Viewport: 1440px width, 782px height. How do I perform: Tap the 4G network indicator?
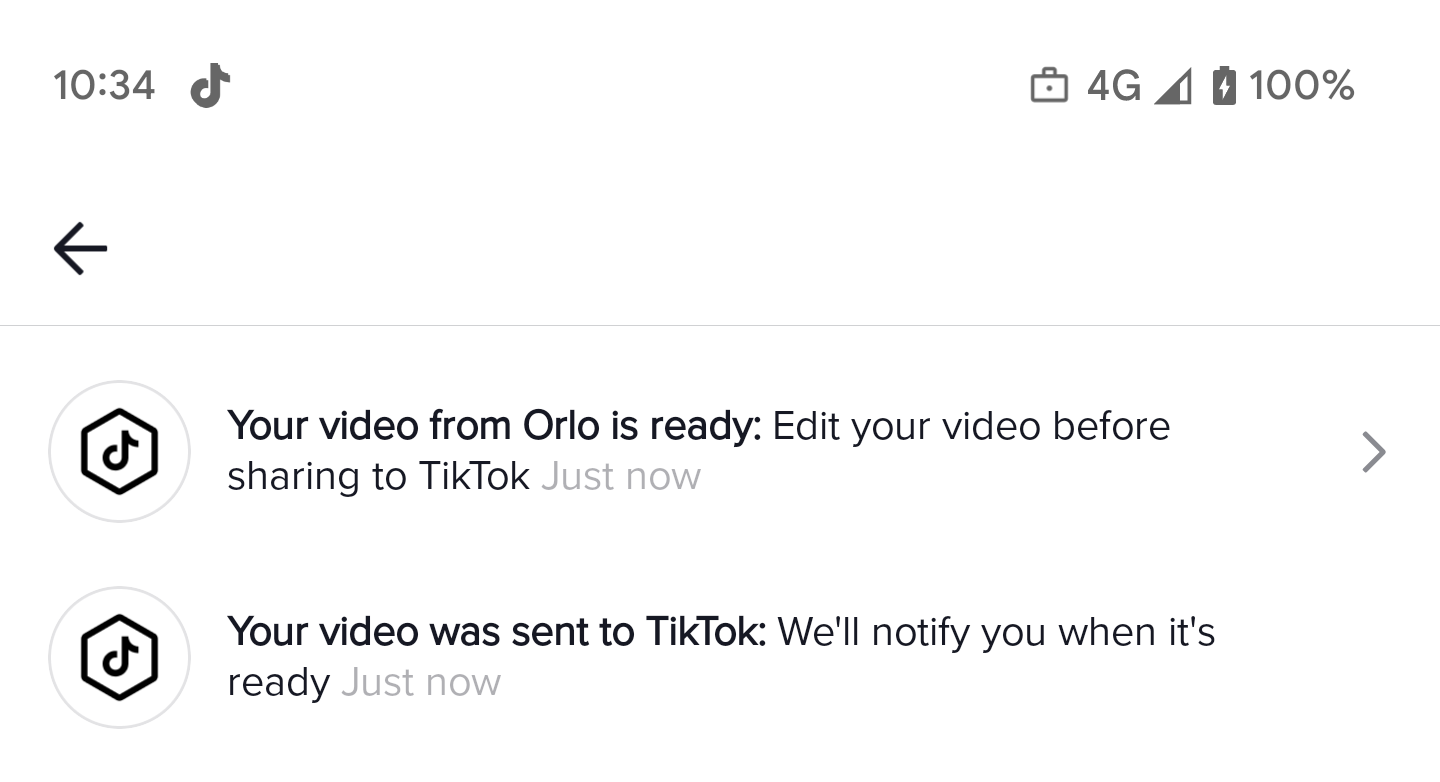[x=1113, y=86]
